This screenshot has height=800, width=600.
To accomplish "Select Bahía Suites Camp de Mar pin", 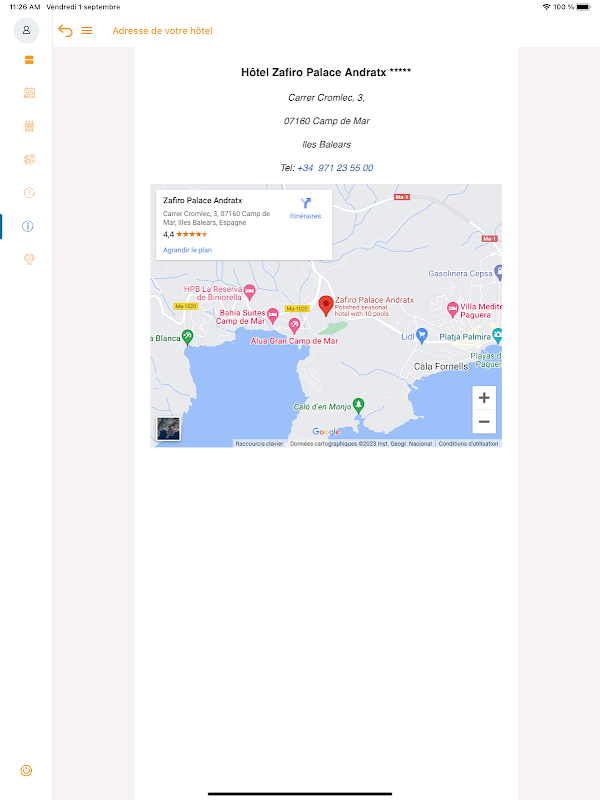I will (x=273, y=315).
